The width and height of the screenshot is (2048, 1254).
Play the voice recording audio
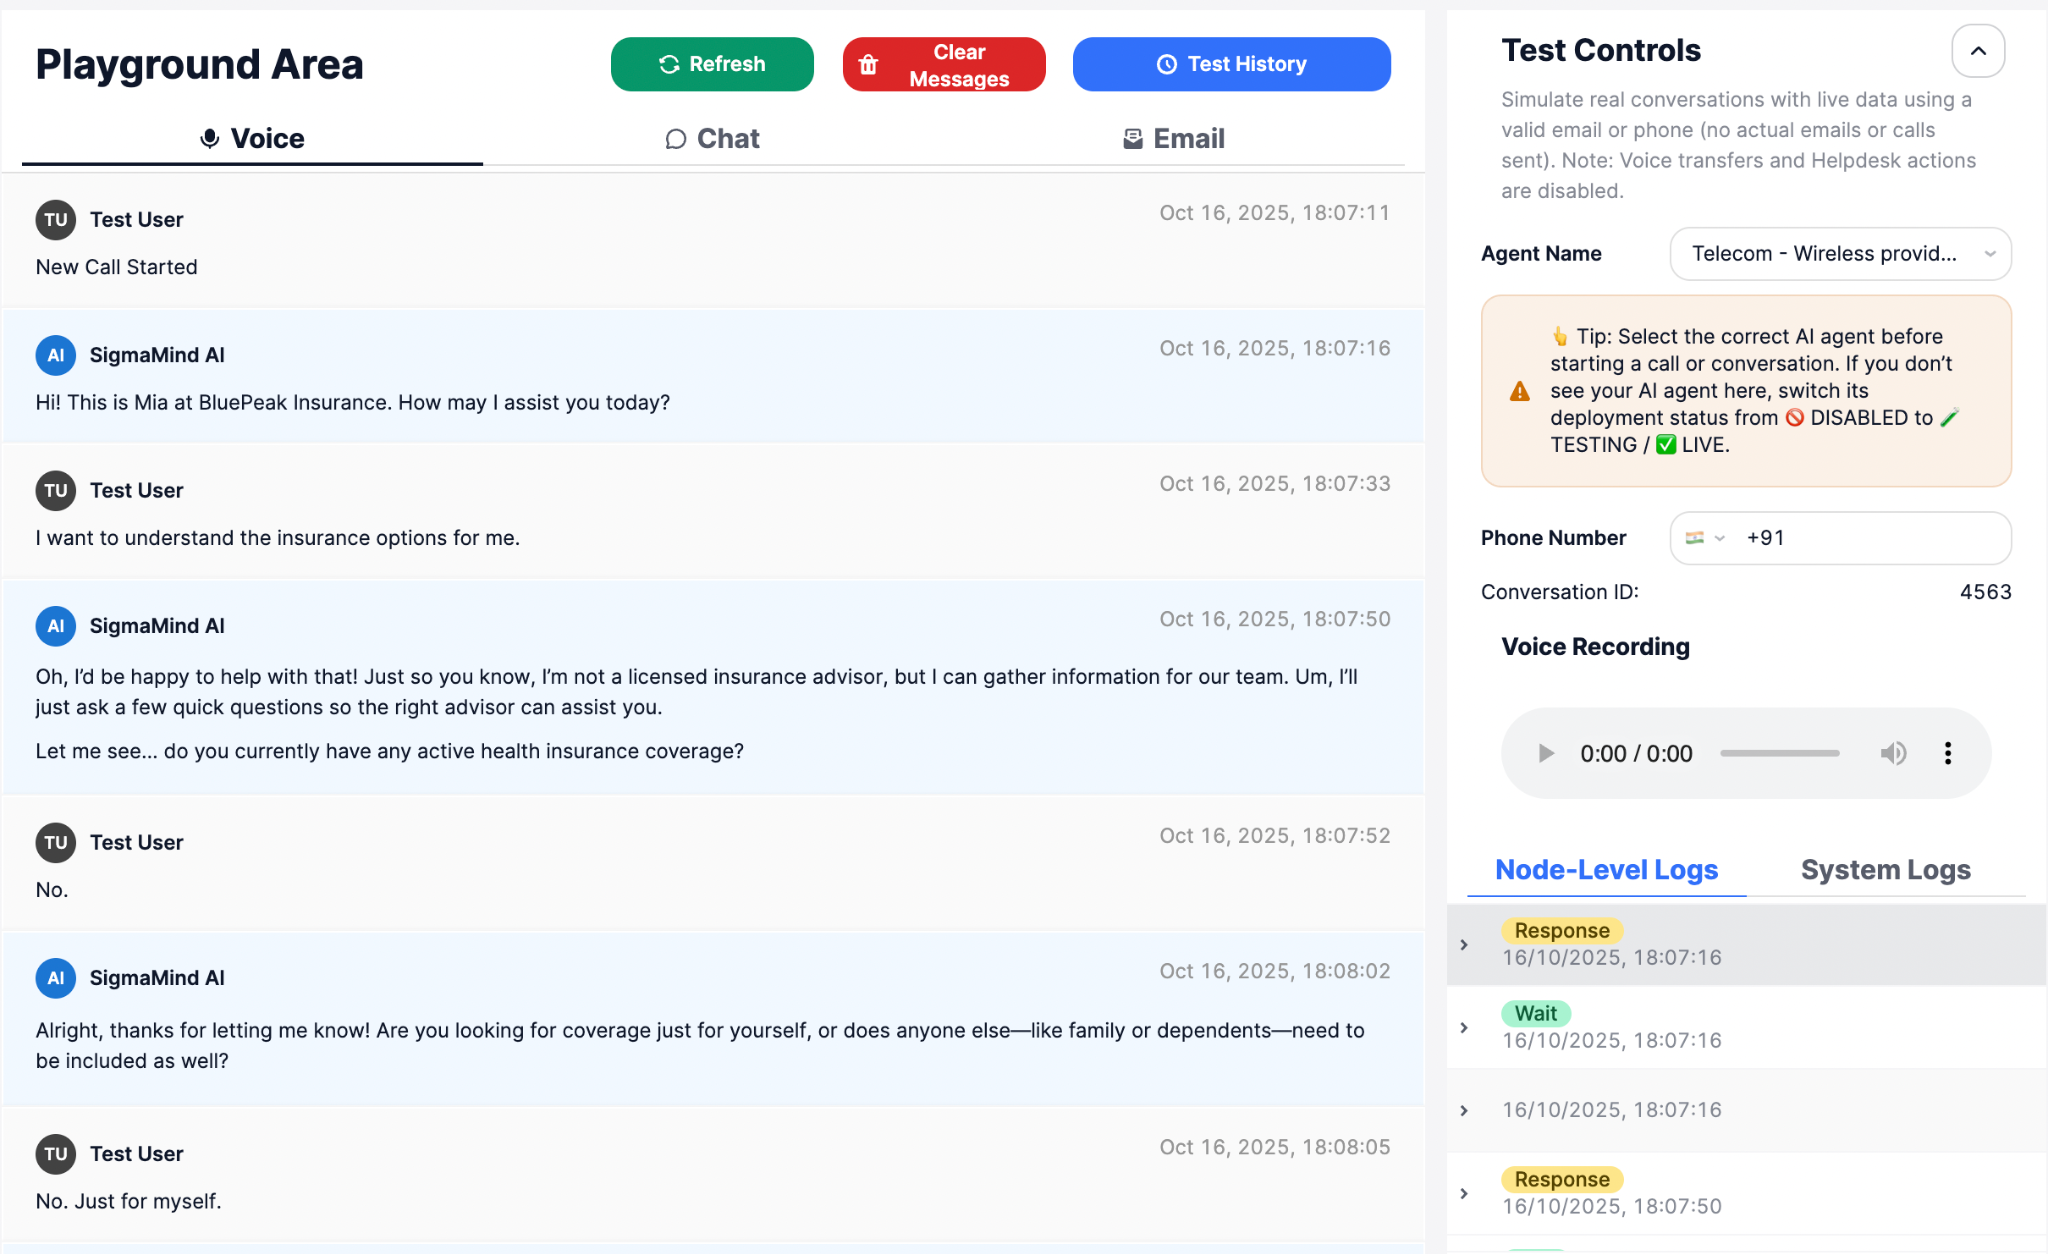click(x=1546, y=753)
